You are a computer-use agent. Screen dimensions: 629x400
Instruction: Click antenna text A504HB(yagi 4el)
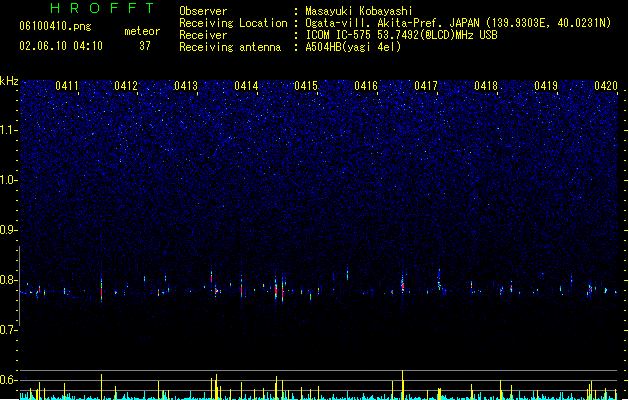pos(353,47)
